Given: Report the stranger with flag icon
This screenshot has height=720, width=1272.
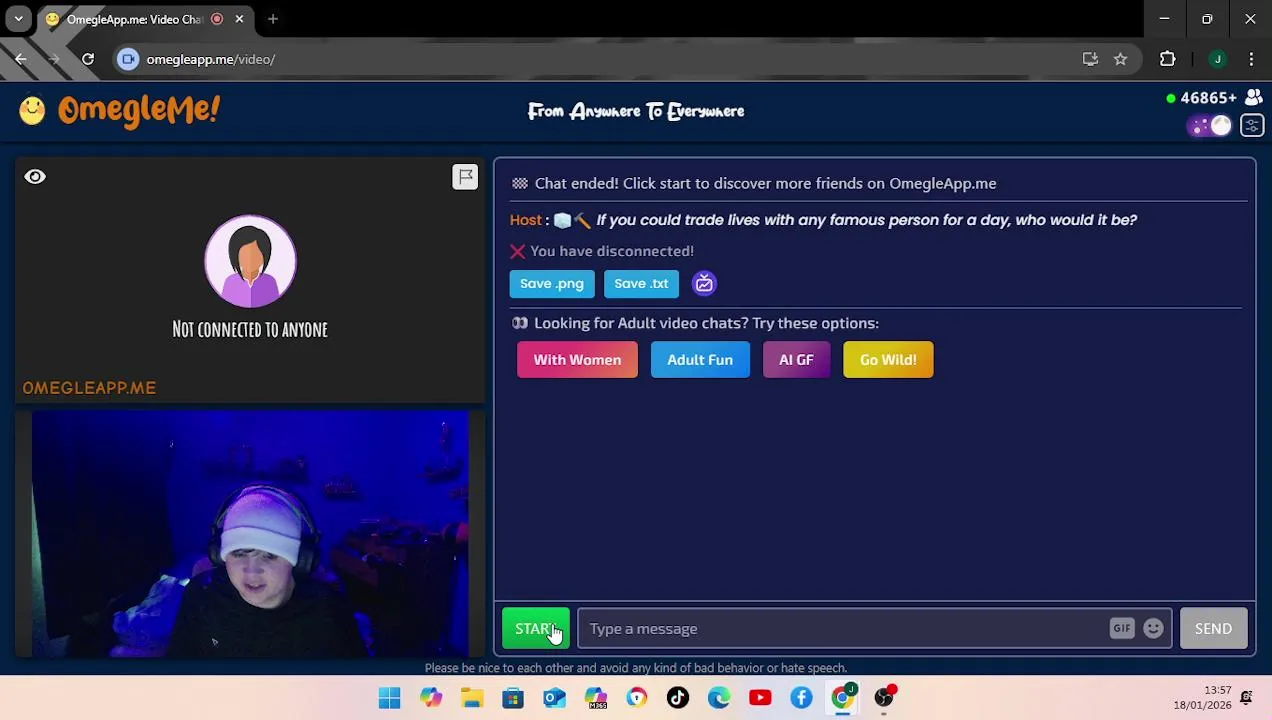Looking at the screenshot, I should [x=465, y=177].
